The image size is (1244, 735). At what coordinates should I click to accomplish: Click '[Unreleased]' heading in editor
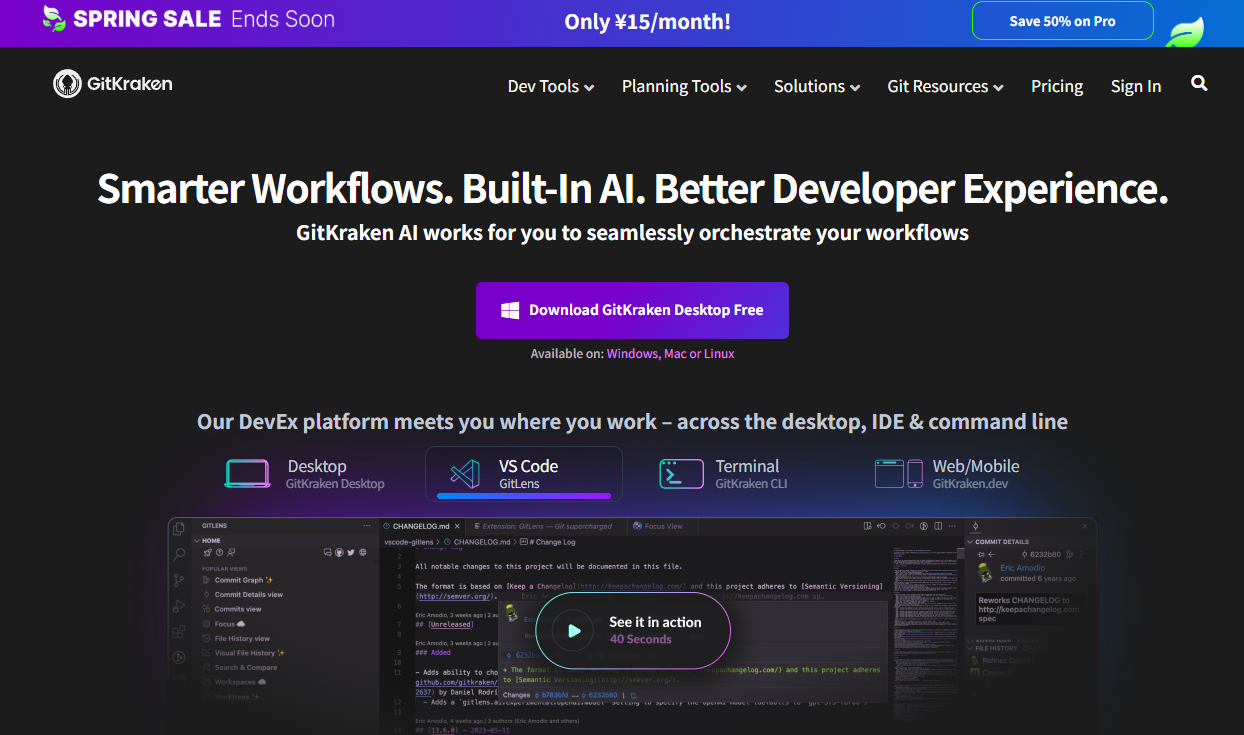coord(452,624)
